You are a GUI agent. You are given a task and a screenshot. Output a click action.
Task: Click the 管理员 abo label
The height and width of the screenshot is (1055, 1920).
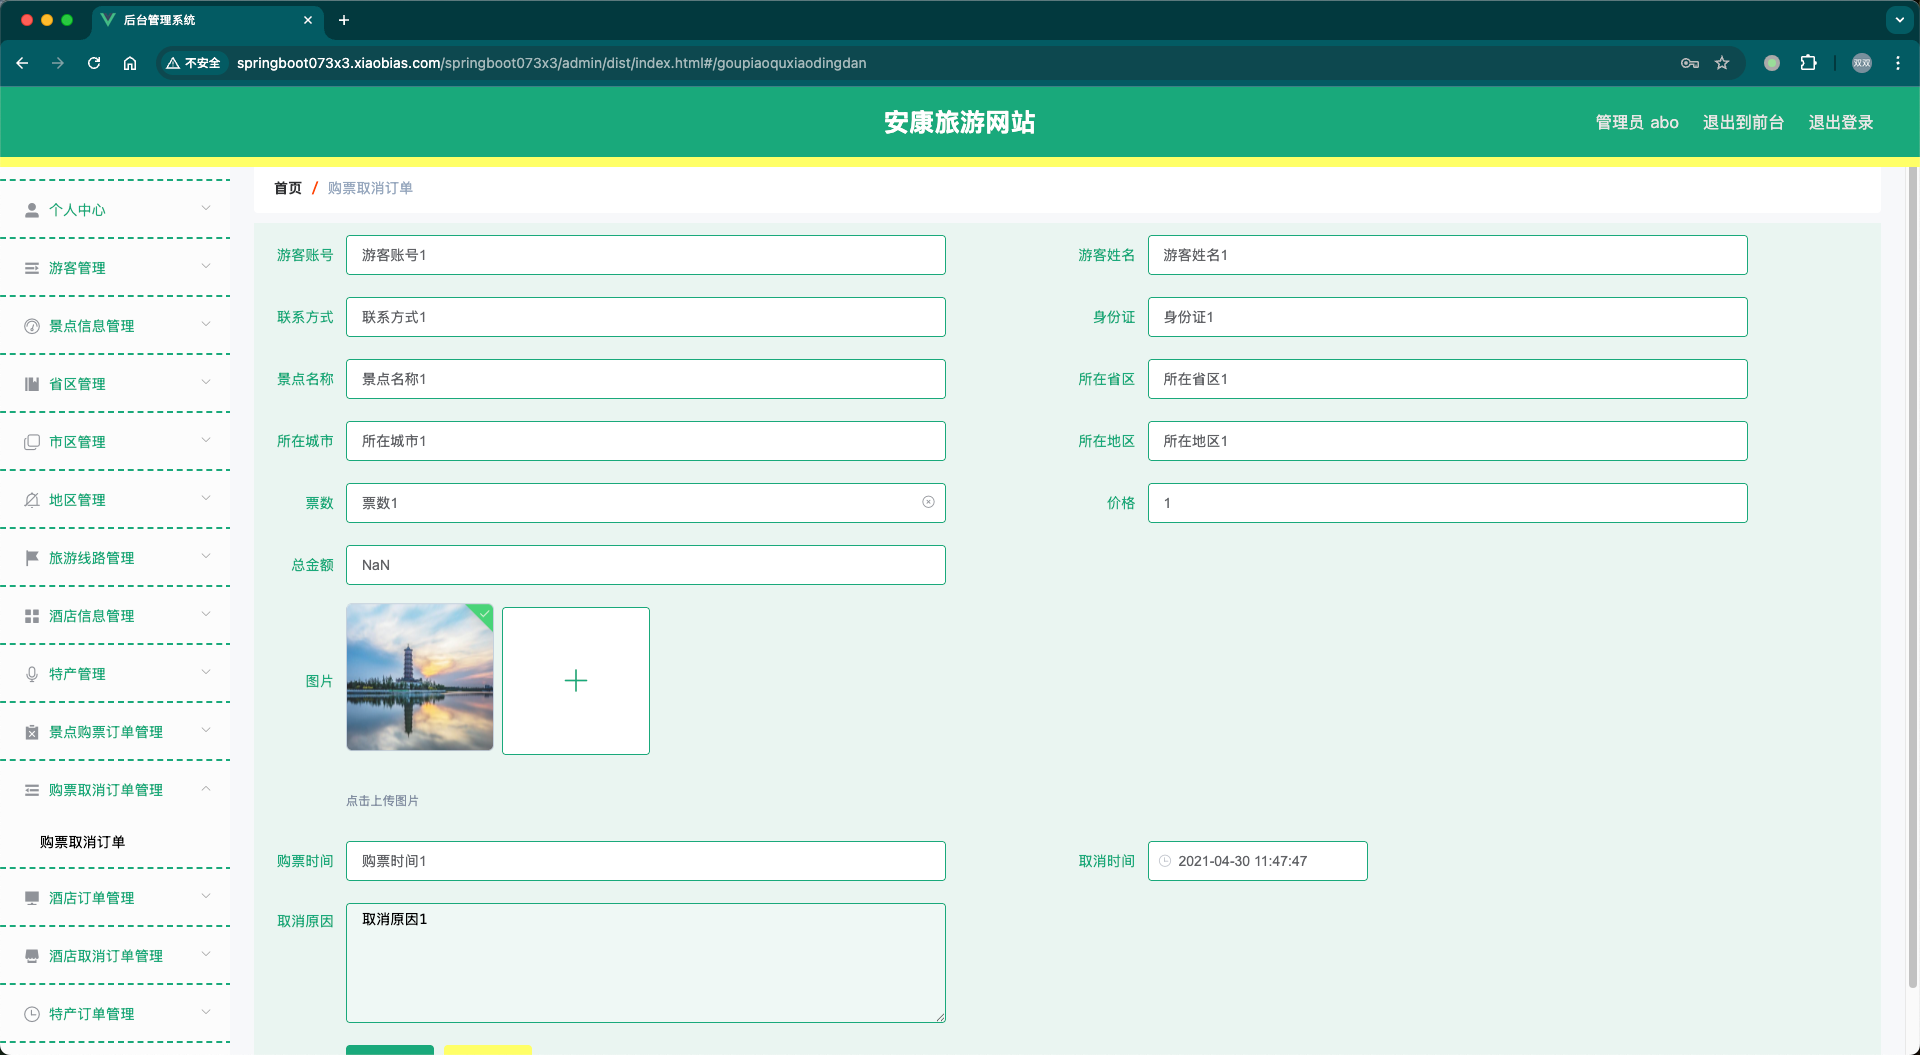[1637, 122]
